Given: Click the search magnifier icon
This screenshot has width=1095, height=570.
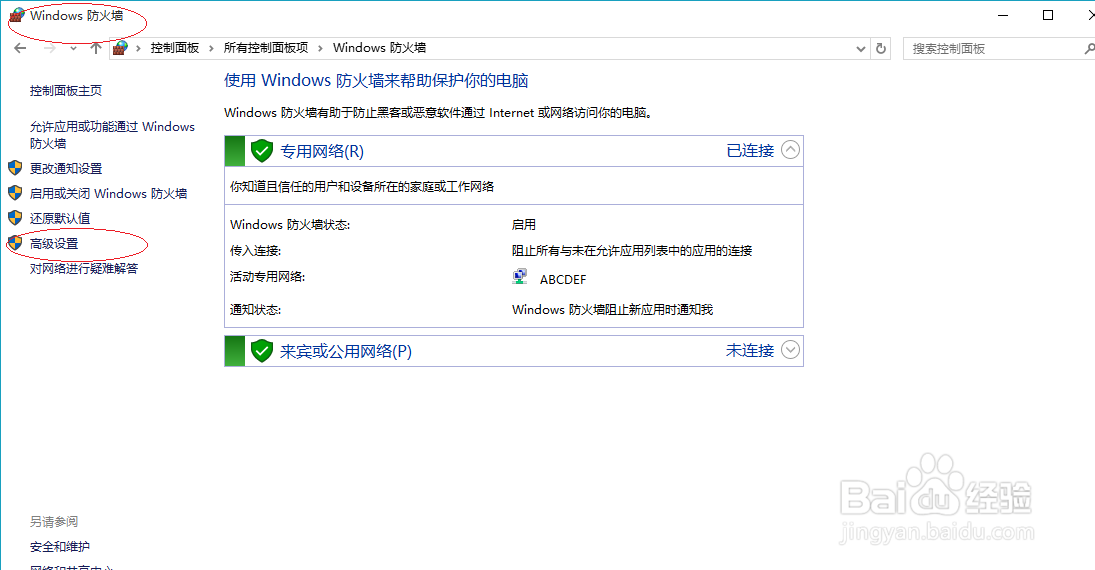Looking at the screenshot, I should [x=1089, y=48].
